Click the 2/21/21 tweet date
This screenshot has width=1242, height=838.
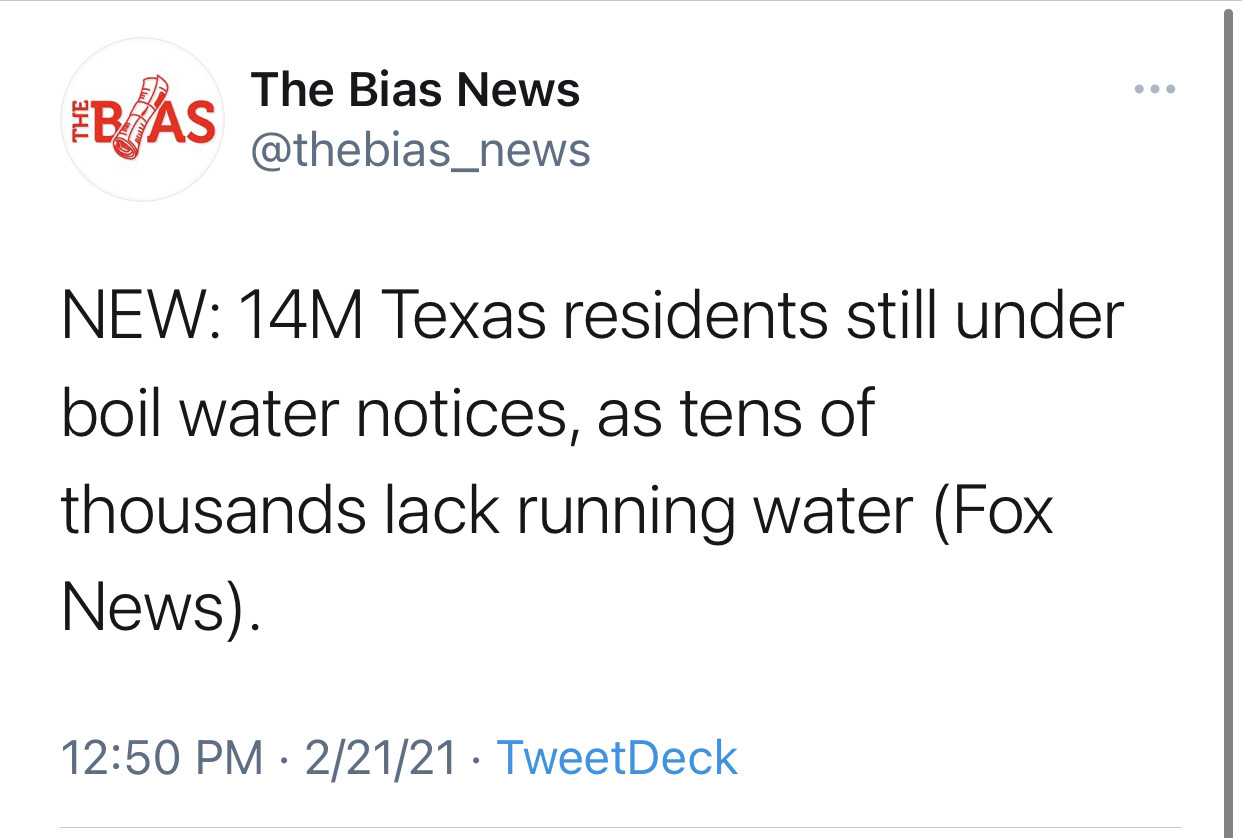pyautogui.click(x=381, y=757)
